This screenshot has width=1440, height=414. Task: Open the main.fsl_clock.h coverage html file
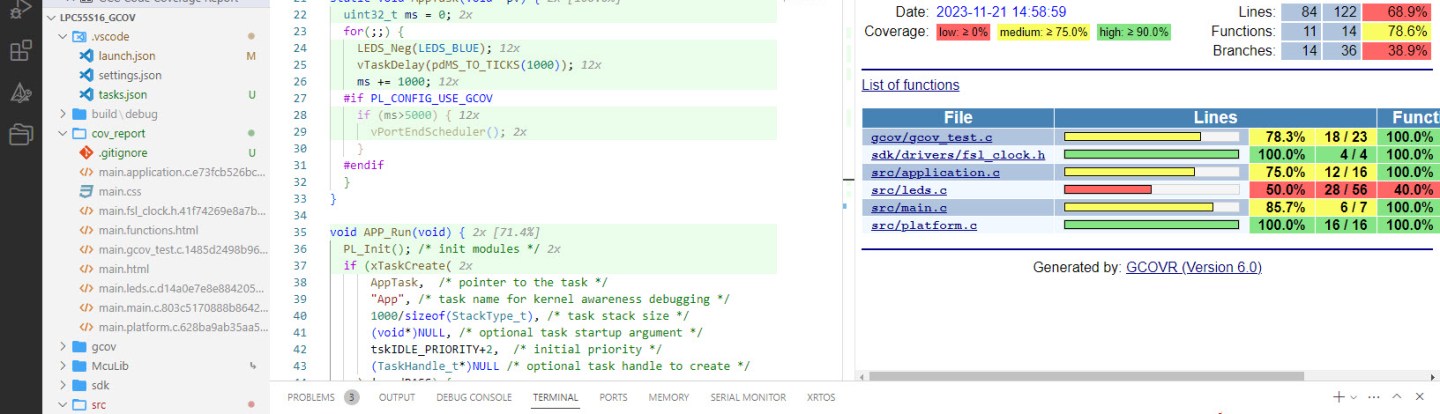coord(180,211)
